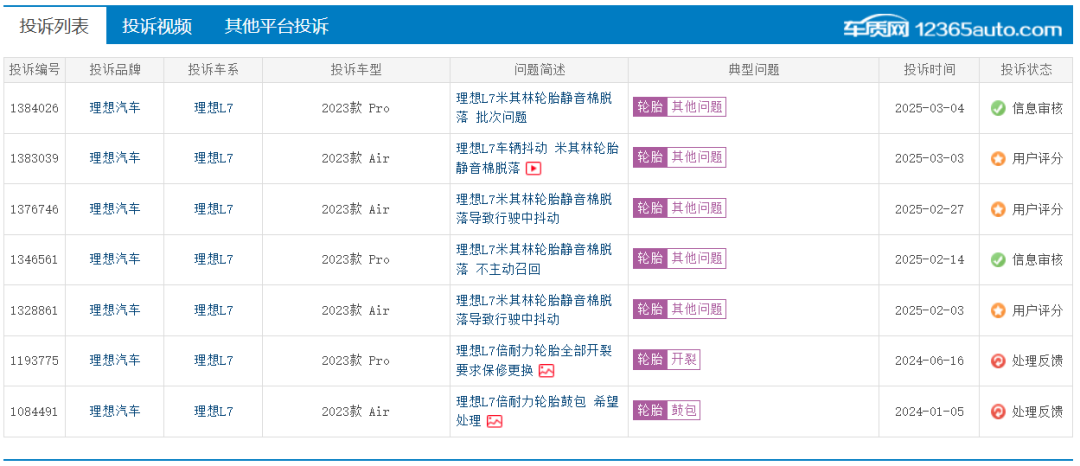The width and height of the screenshot is (1080, 466).
Task: Click 2023款 Pro model in 1384026 row
Action: pos(355,108)
